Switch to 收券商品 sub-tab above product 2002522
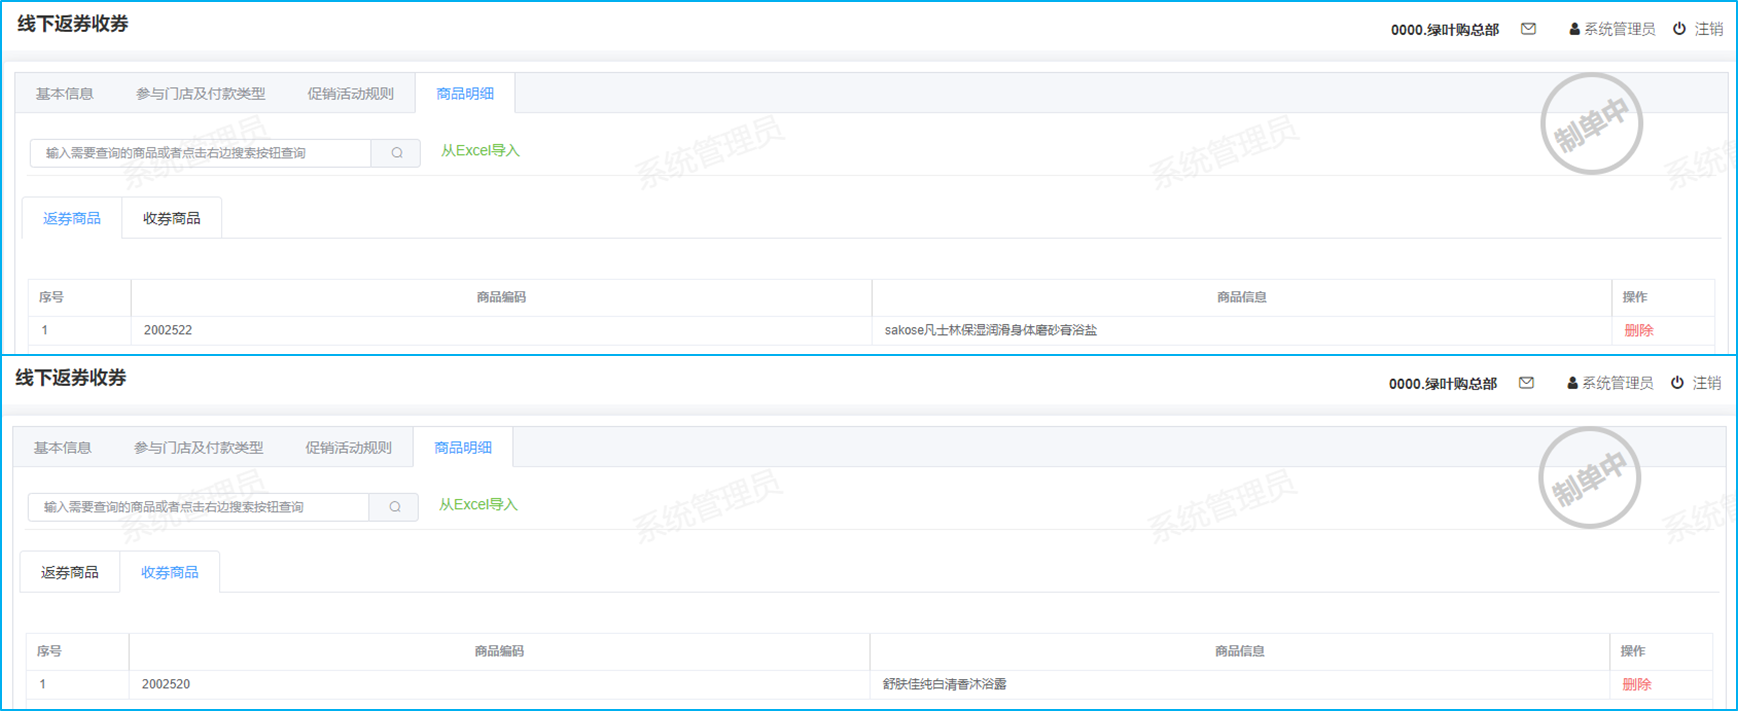The height and width of the screenshot is (711, 1738). click(x=172, y=218)
